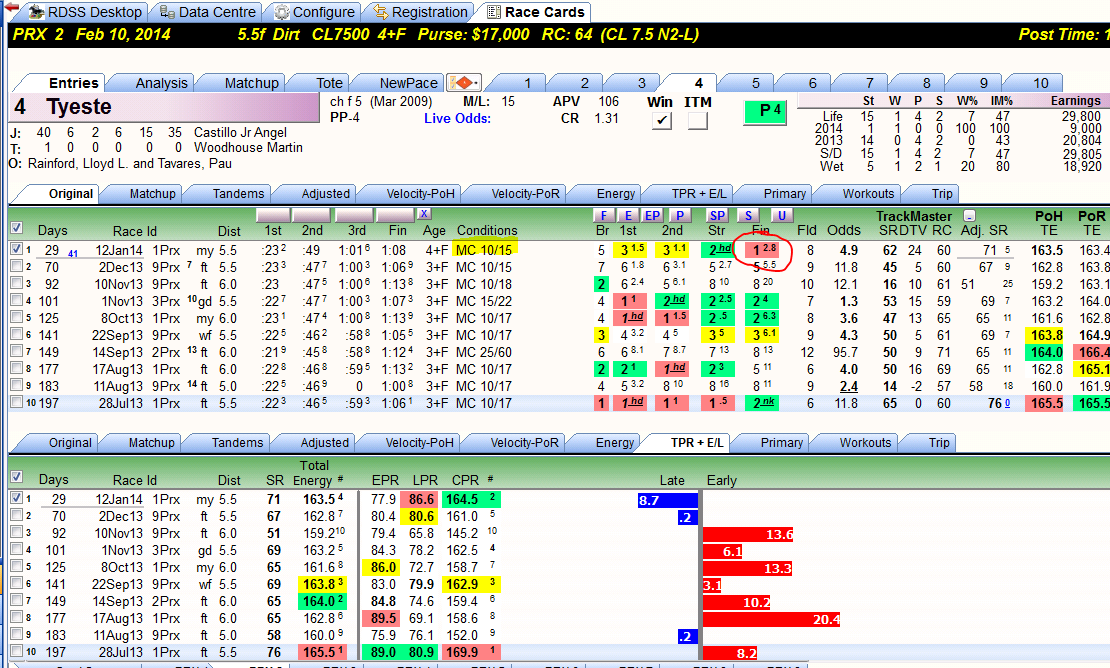Toggle the Win checkbox
The width and height of the screenshot is (1110, 668).
pyautogui.click(x=661, y=120)
